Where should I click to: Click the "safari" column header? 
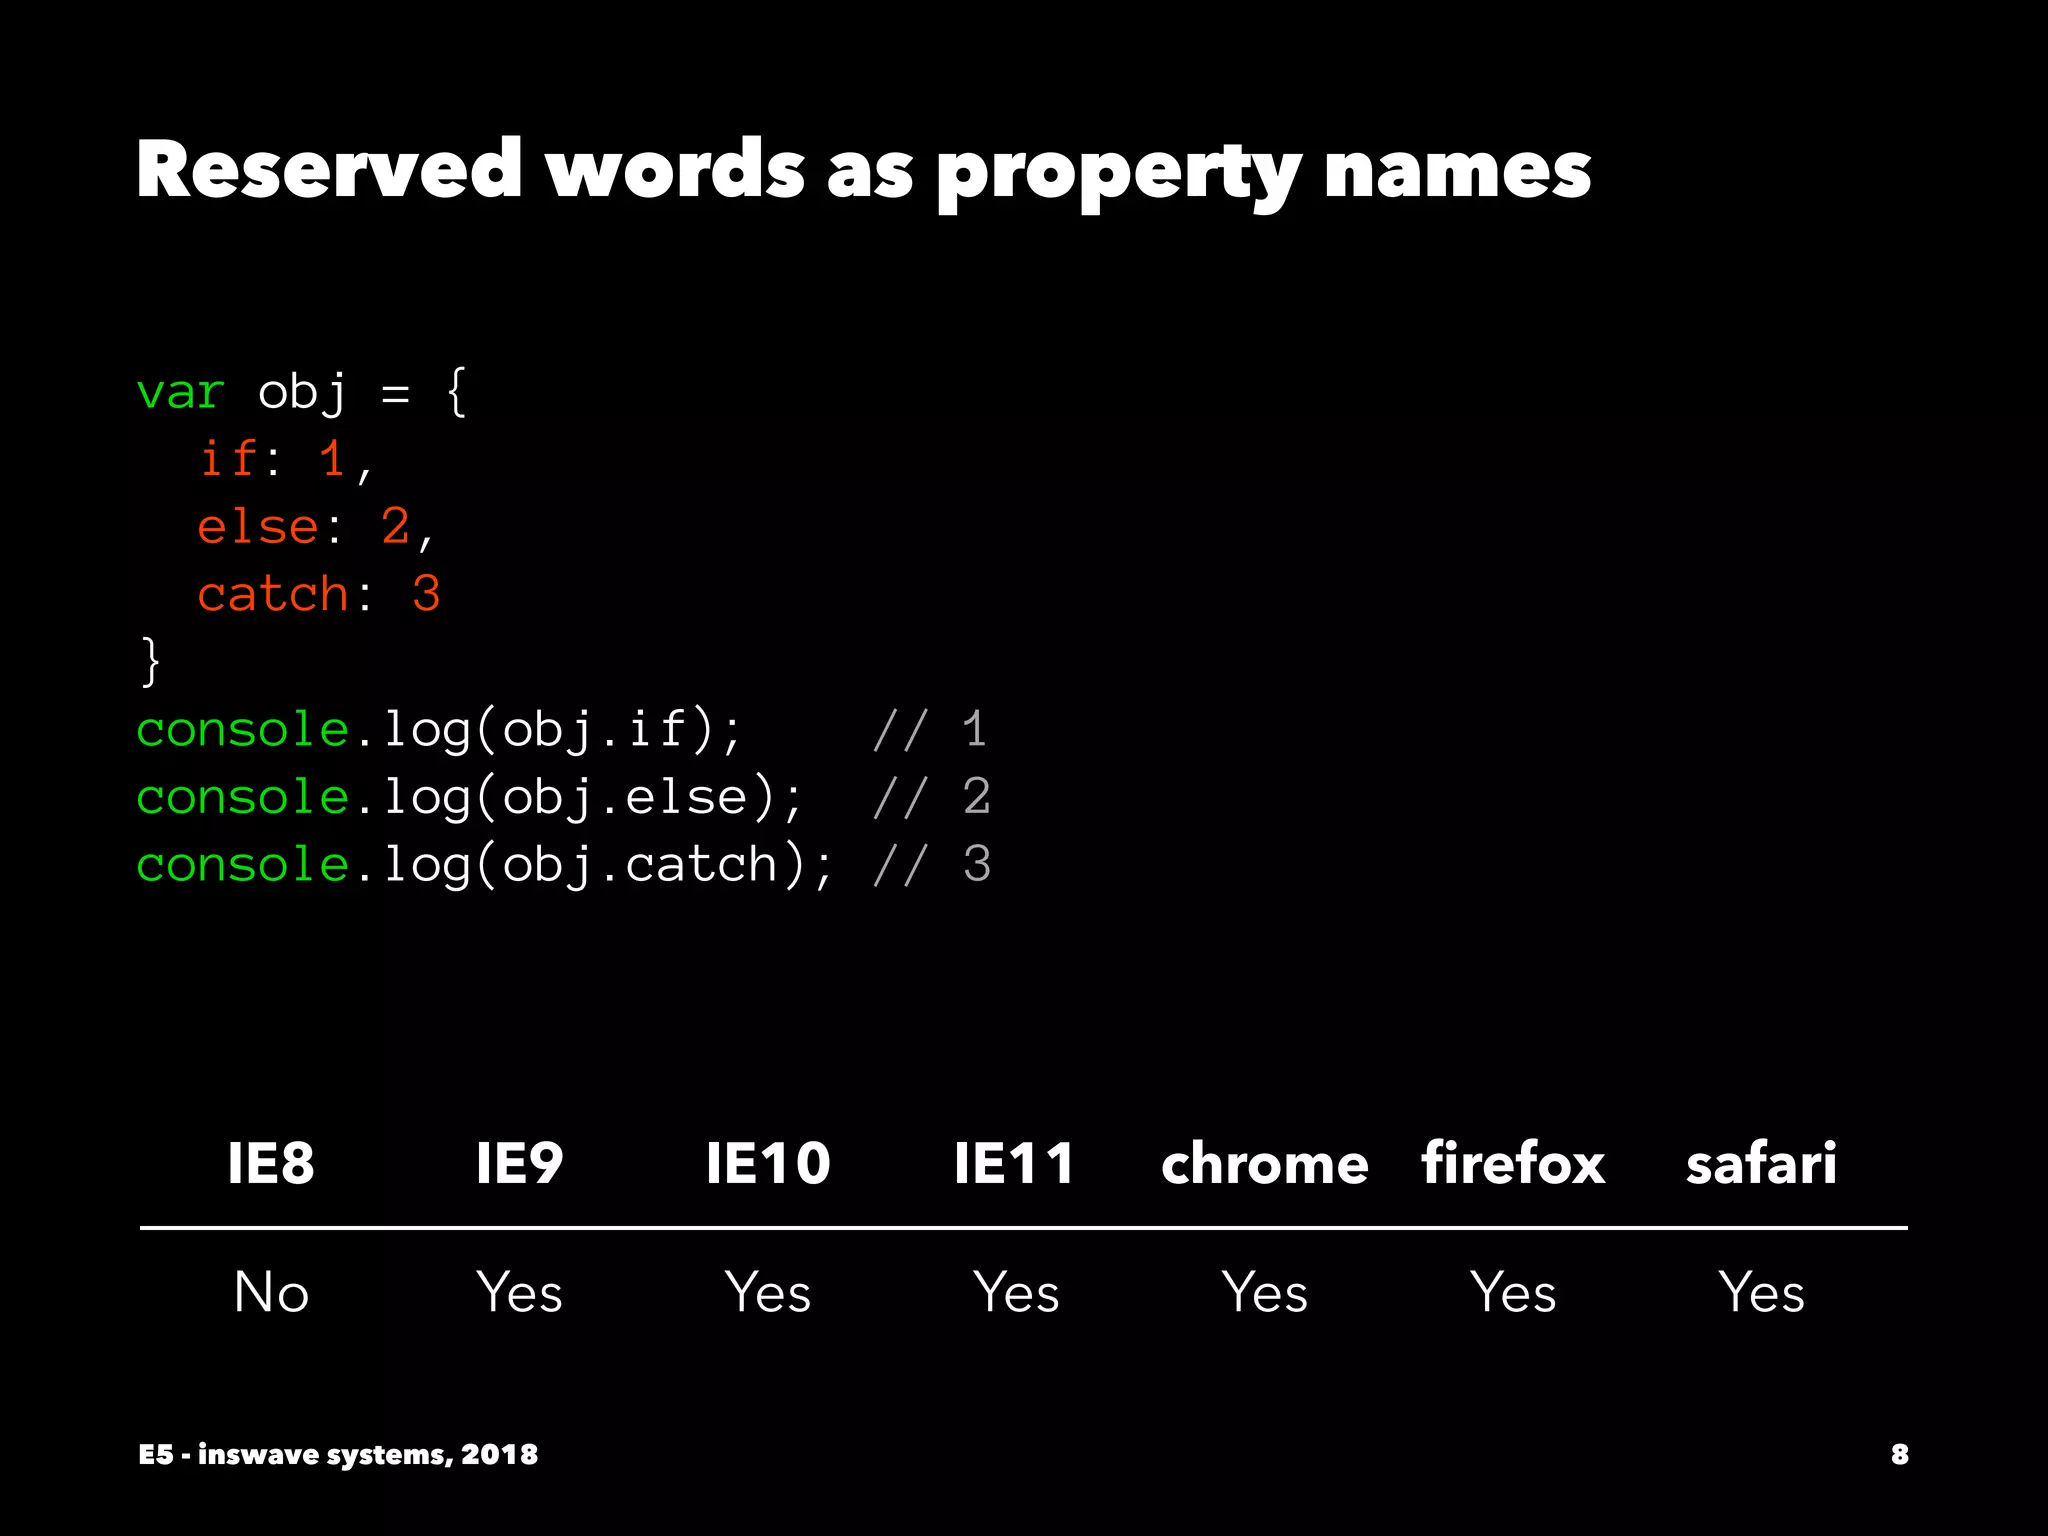click(1761, 1163)
